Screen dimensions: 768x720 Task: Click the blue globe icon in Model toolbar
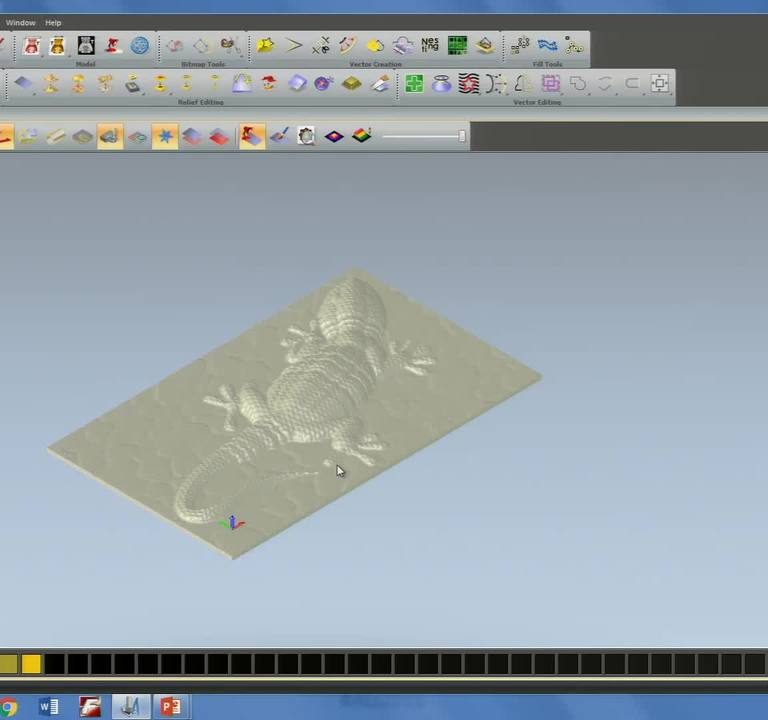(140, 45)
